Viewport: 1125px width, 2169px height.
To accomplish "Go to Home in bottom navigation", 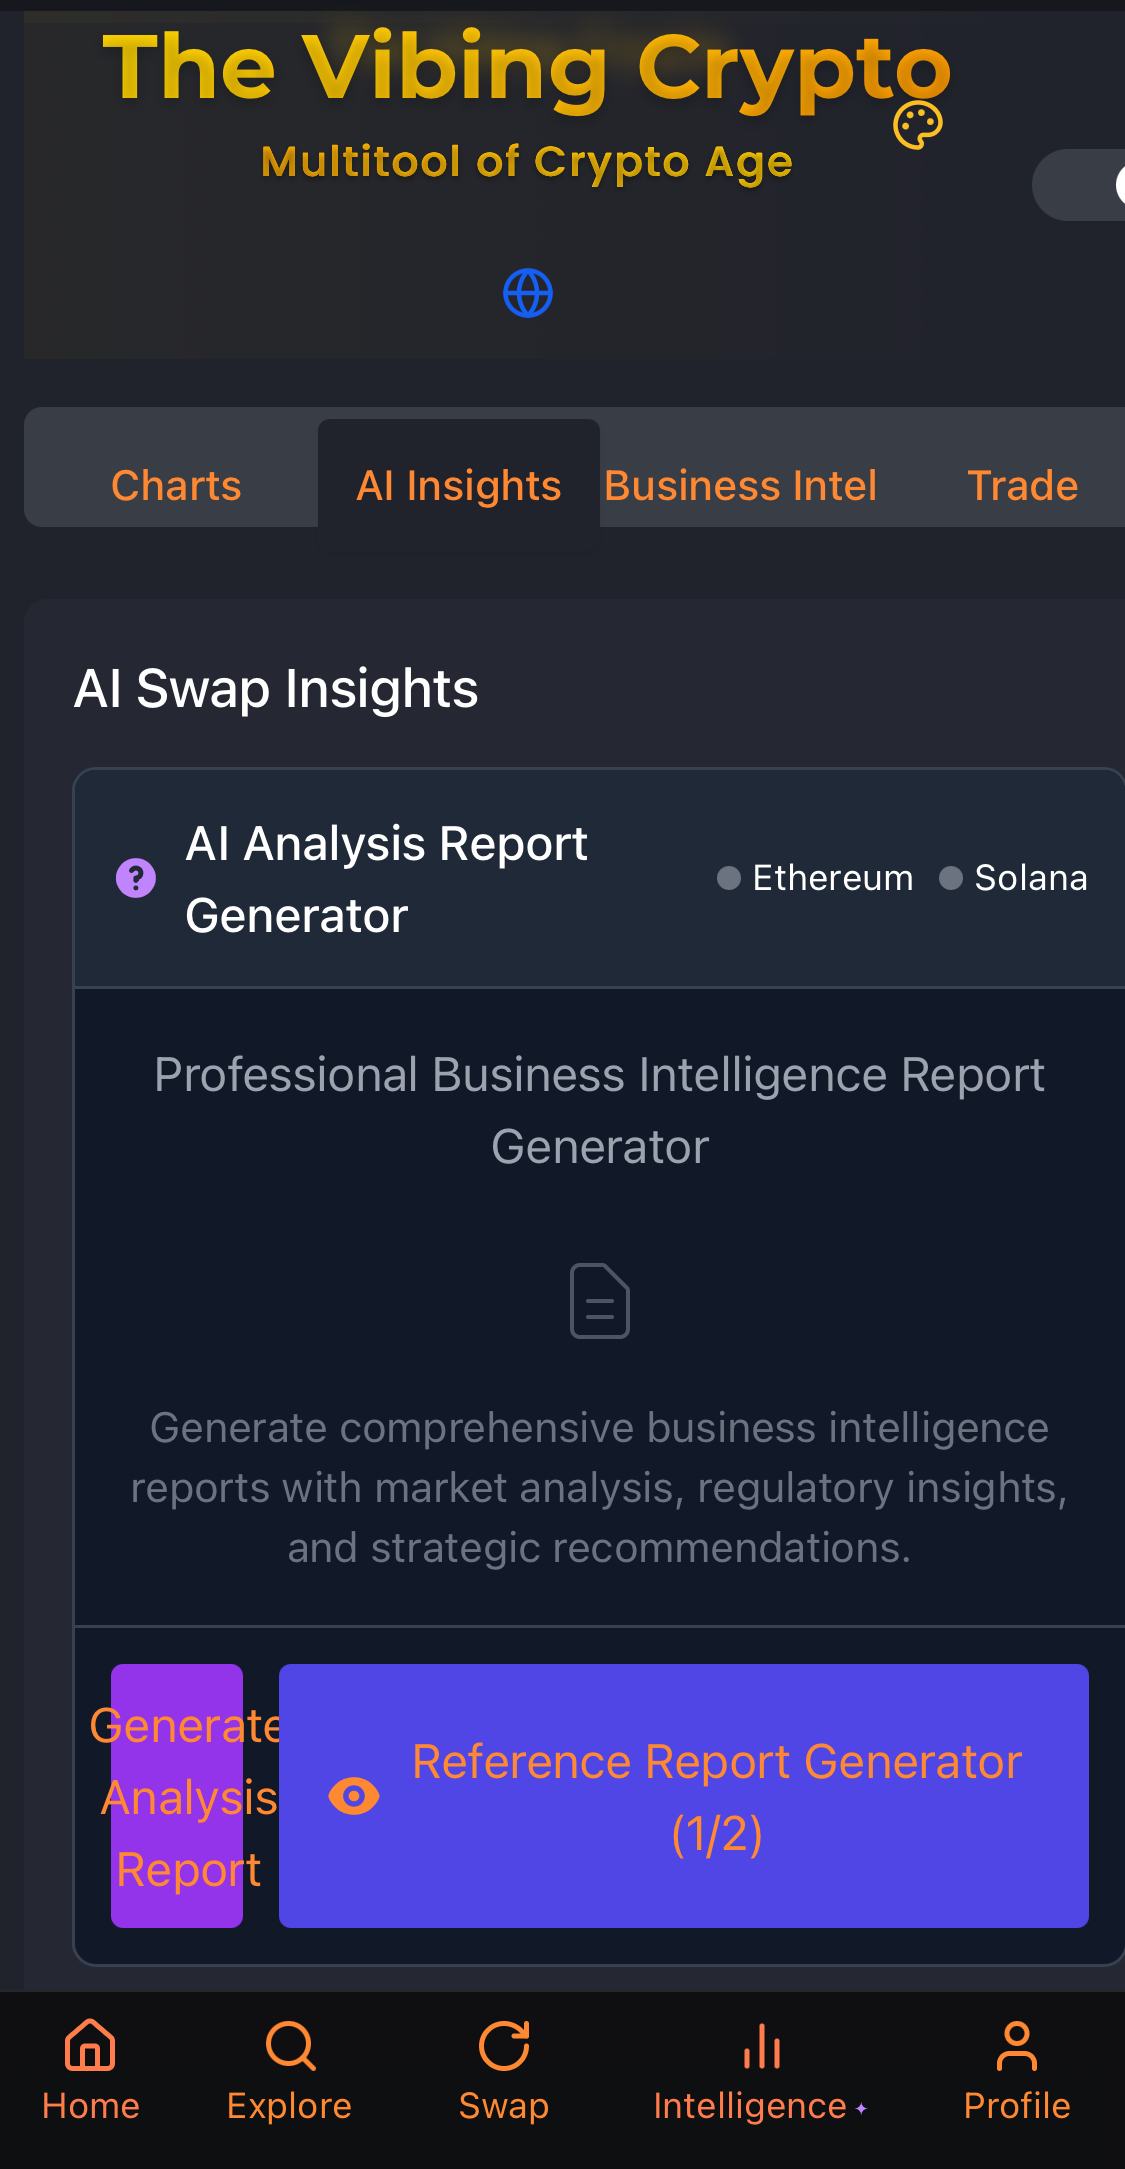I will [91, 2070].
